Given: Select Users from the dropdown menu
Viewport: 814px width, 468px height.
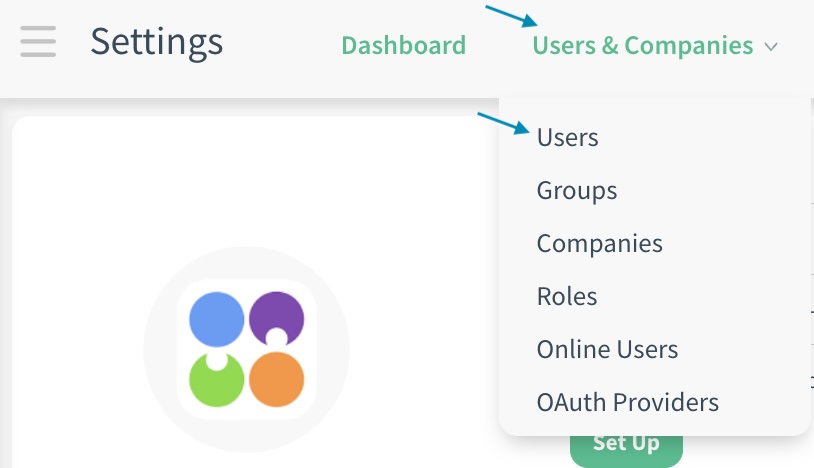Looking at the screenshot, I should (567, 137).
